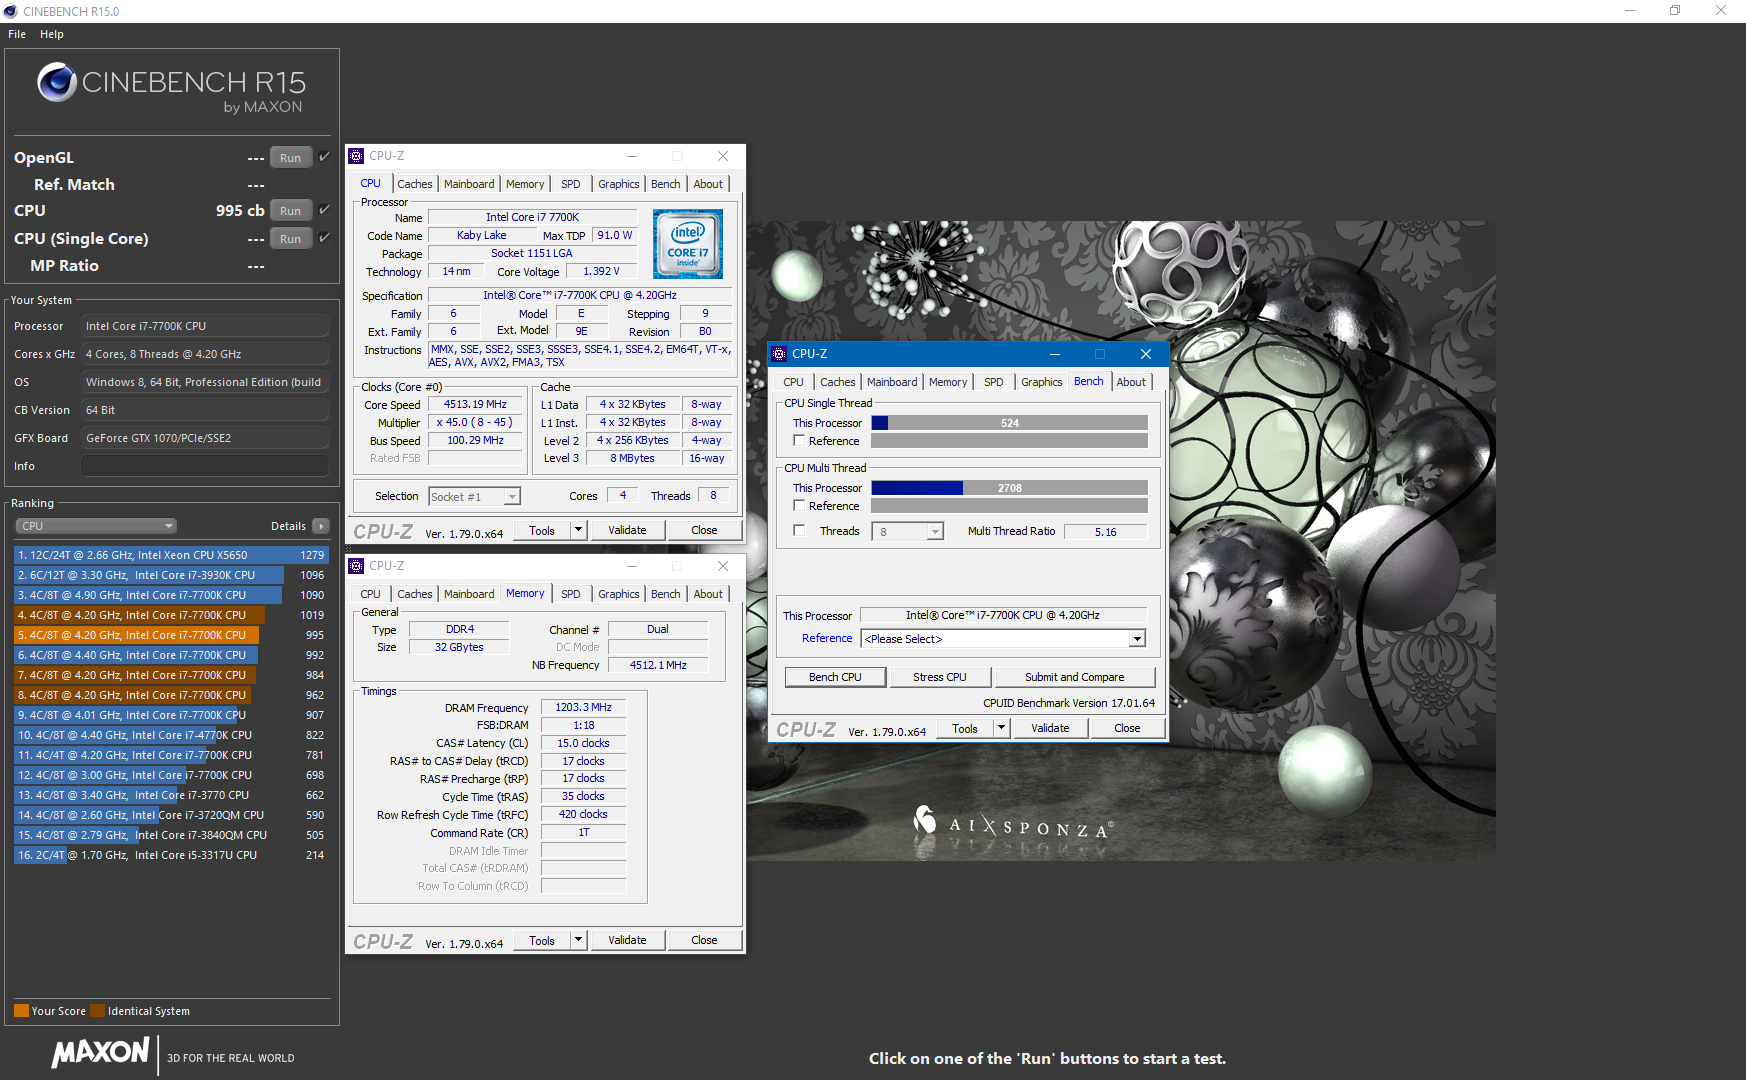
Task: Click the single thread score bar showing 524
Action: coord(1009,423)
